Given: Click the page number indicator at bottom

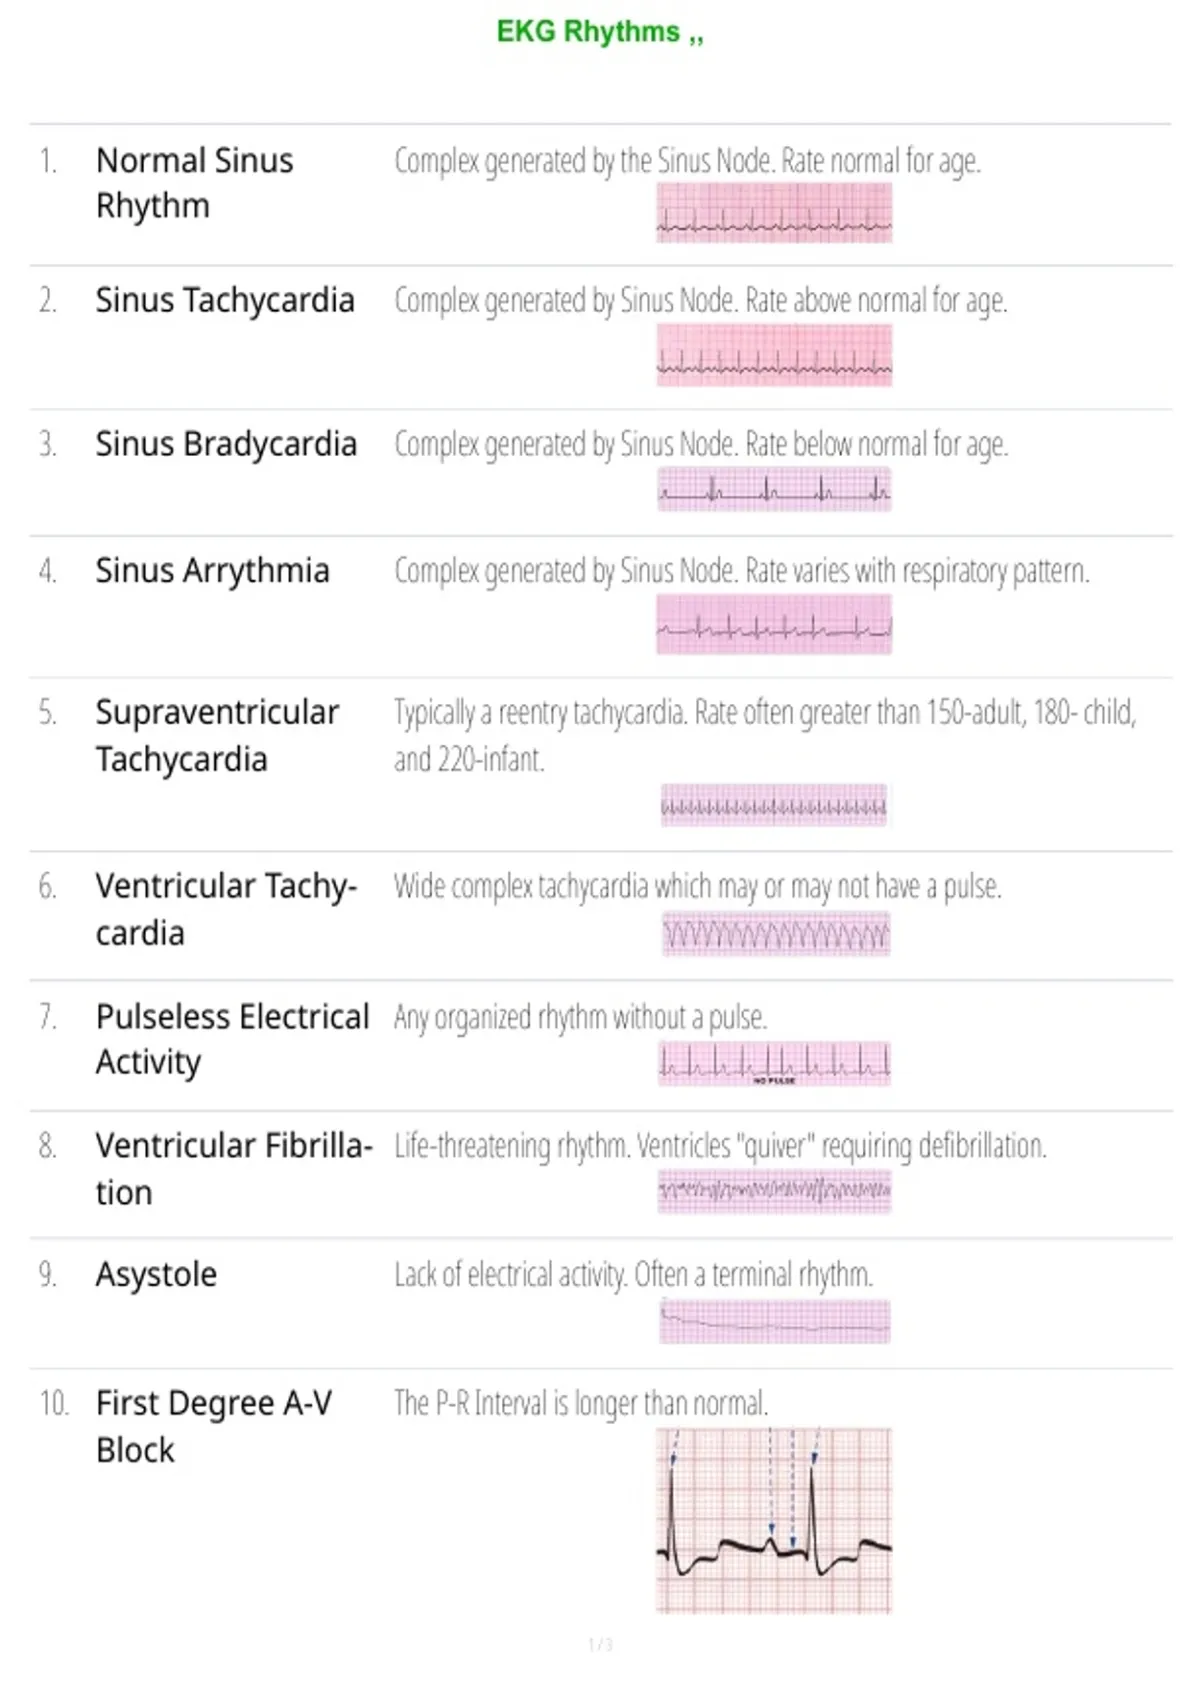Looking at the screenshot, I should (x=600, y=1645).
